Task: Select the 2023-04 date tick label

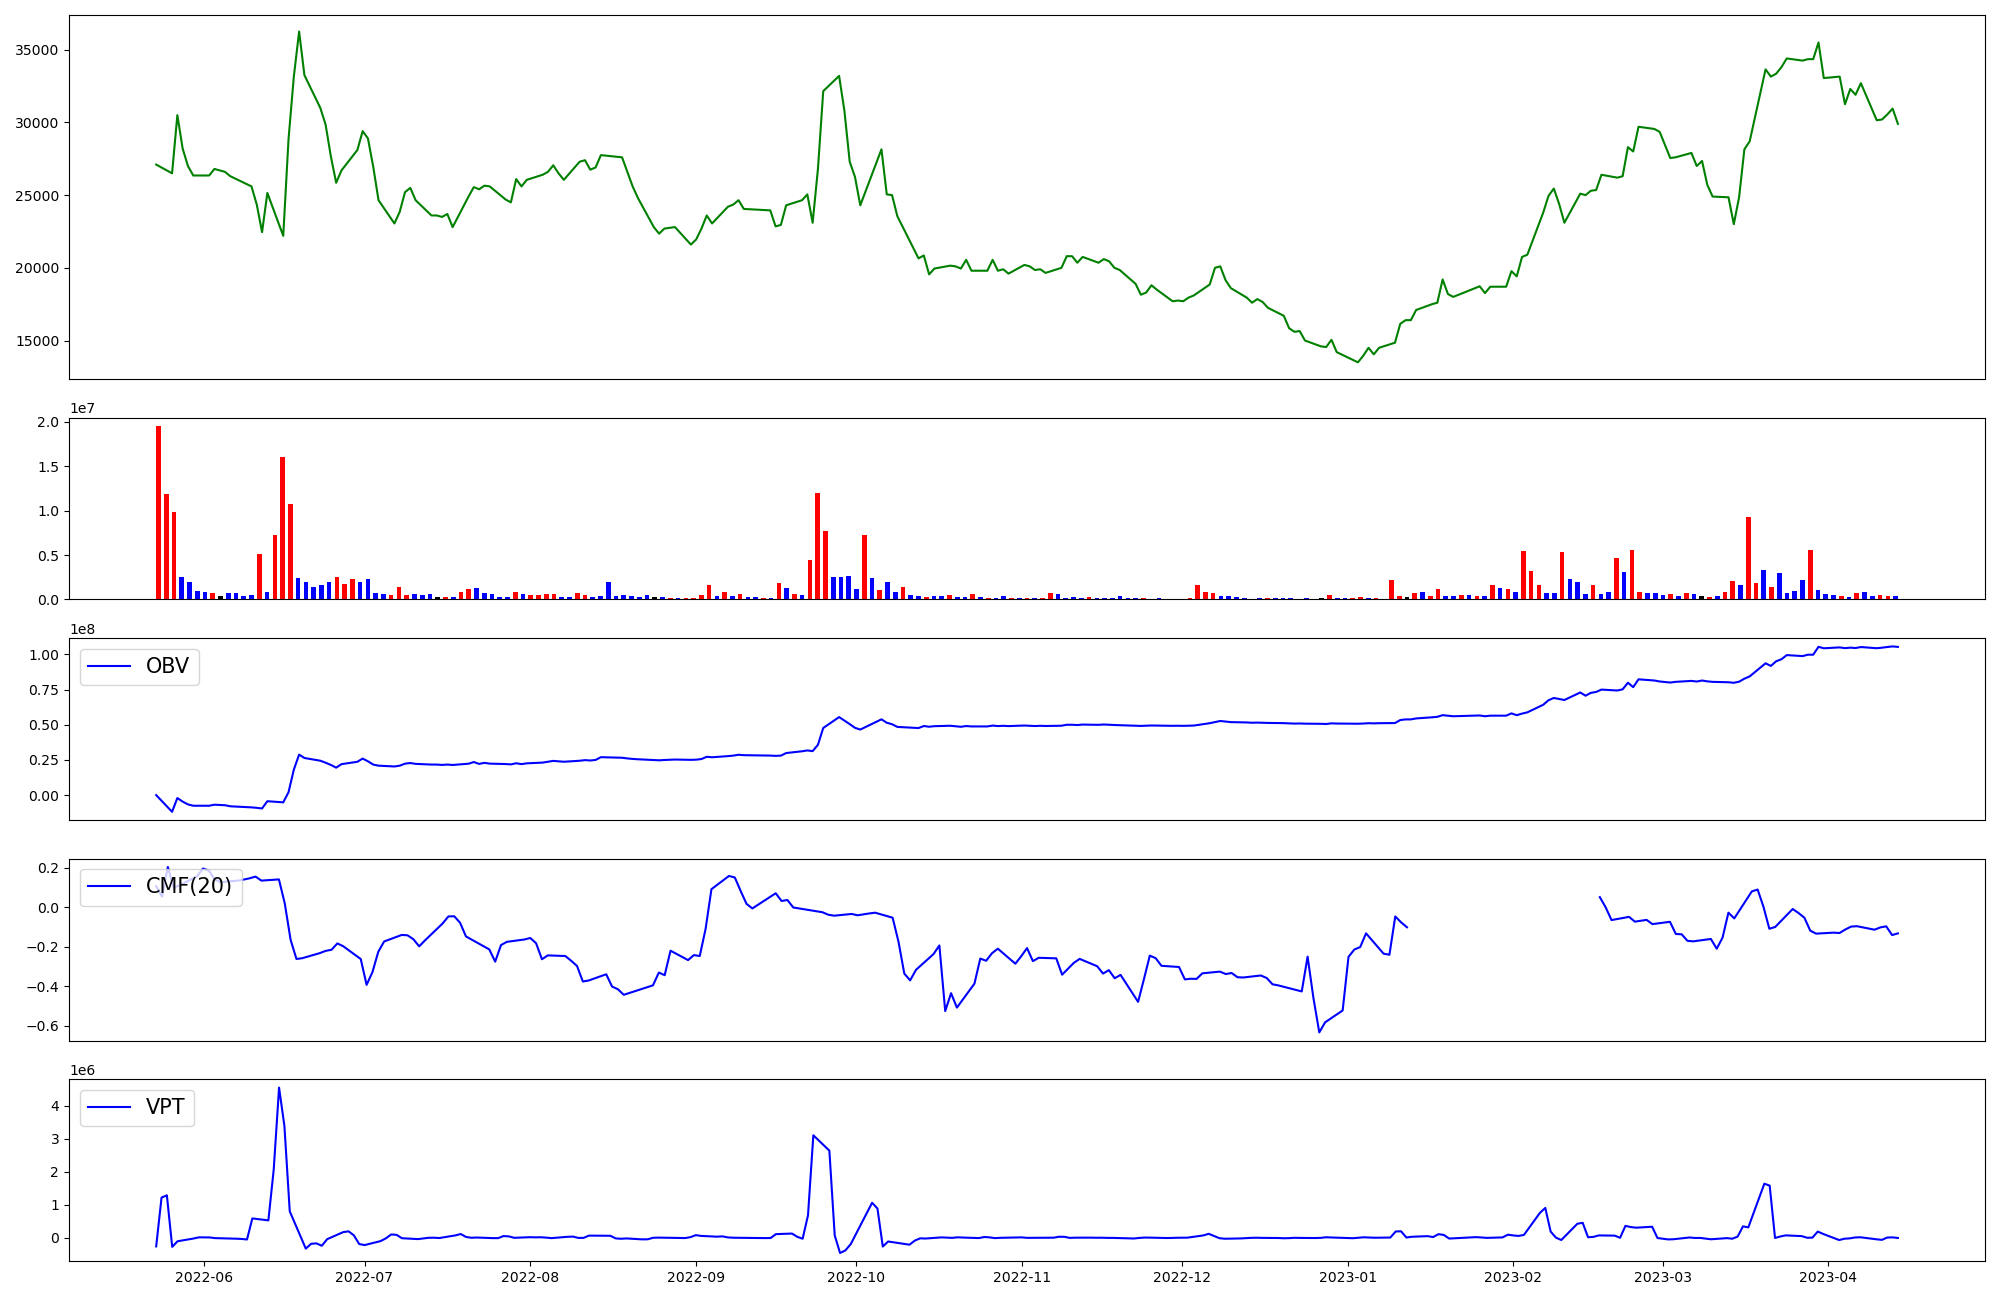Action: point(1828,1277)
